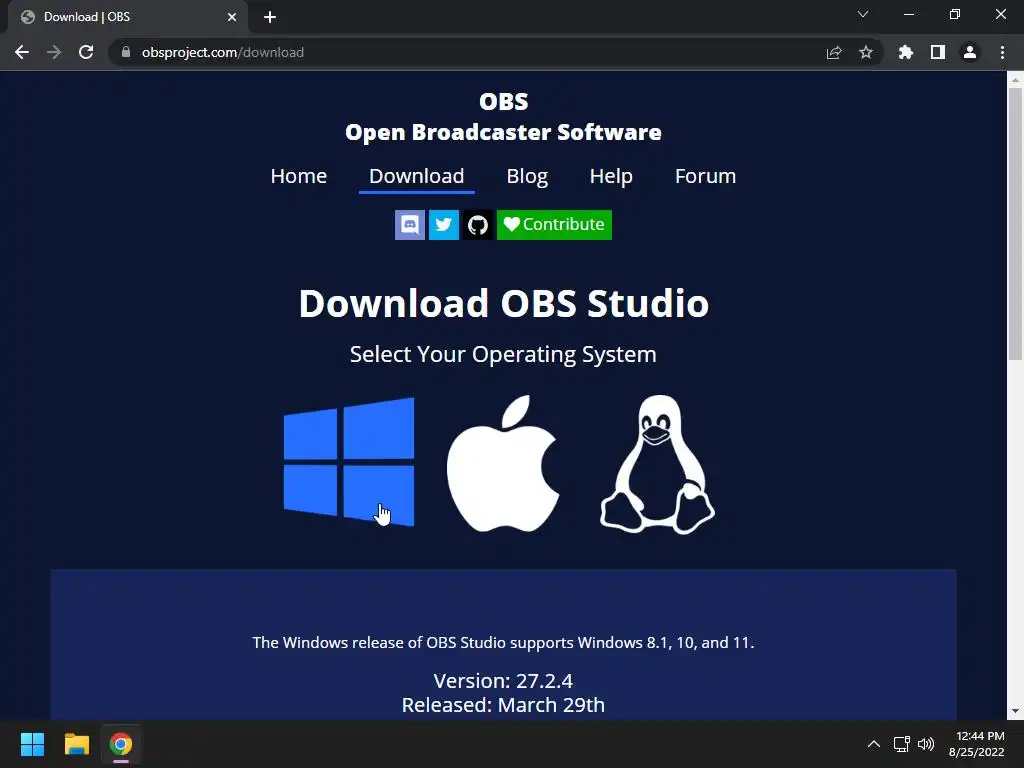Open the Chrome profile avatar icon

970,52
